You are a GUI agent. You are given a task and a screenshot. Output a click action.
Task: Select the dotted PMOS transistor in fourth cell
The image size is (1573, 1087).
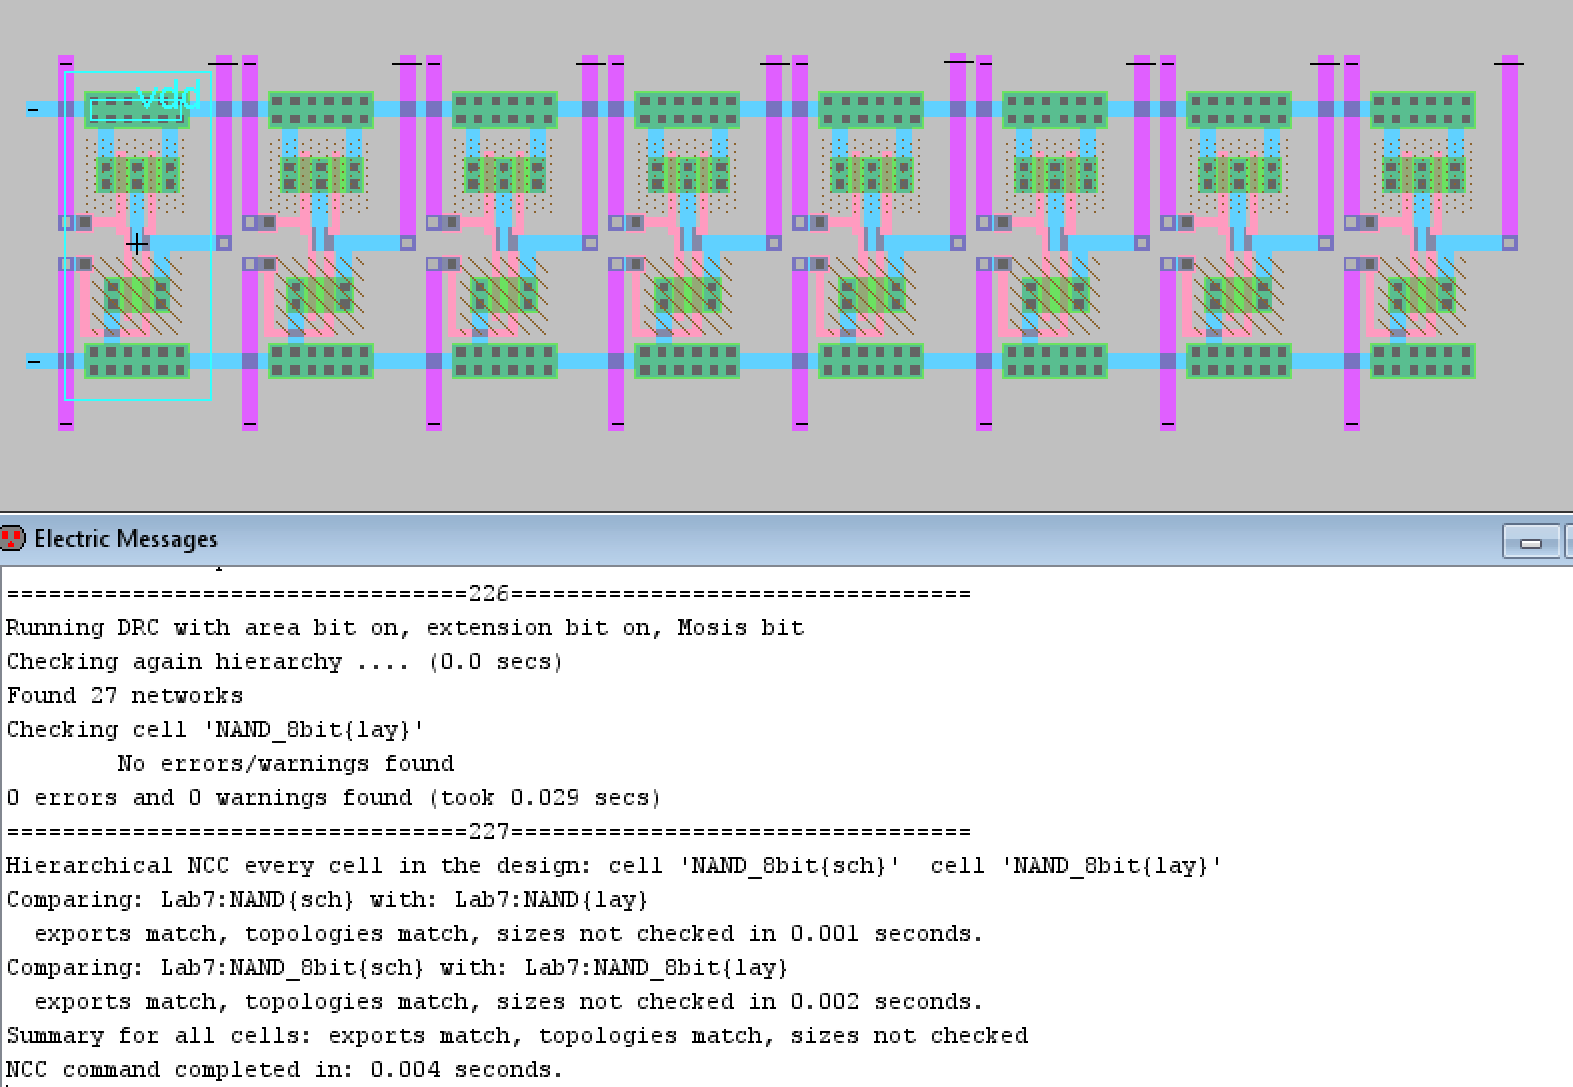coord(687,175)
